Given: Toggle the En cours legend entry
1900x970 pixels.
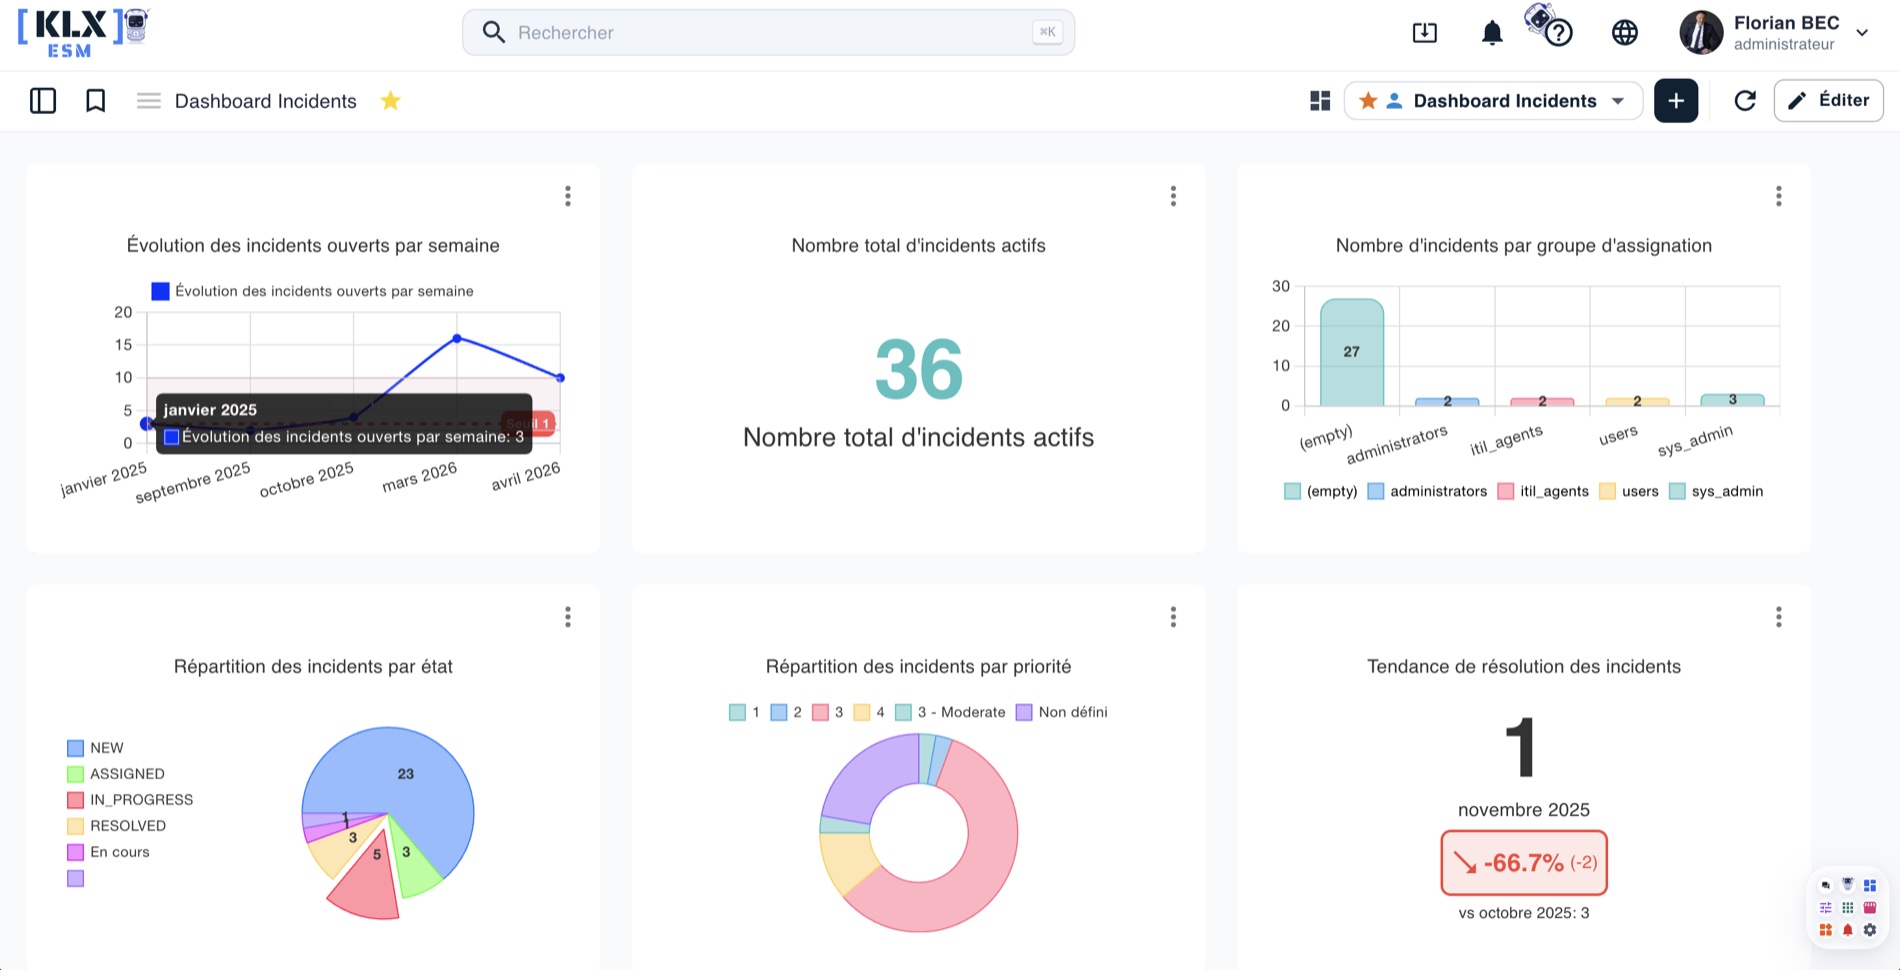Looking at the screenshot, I should pos(108,852).
